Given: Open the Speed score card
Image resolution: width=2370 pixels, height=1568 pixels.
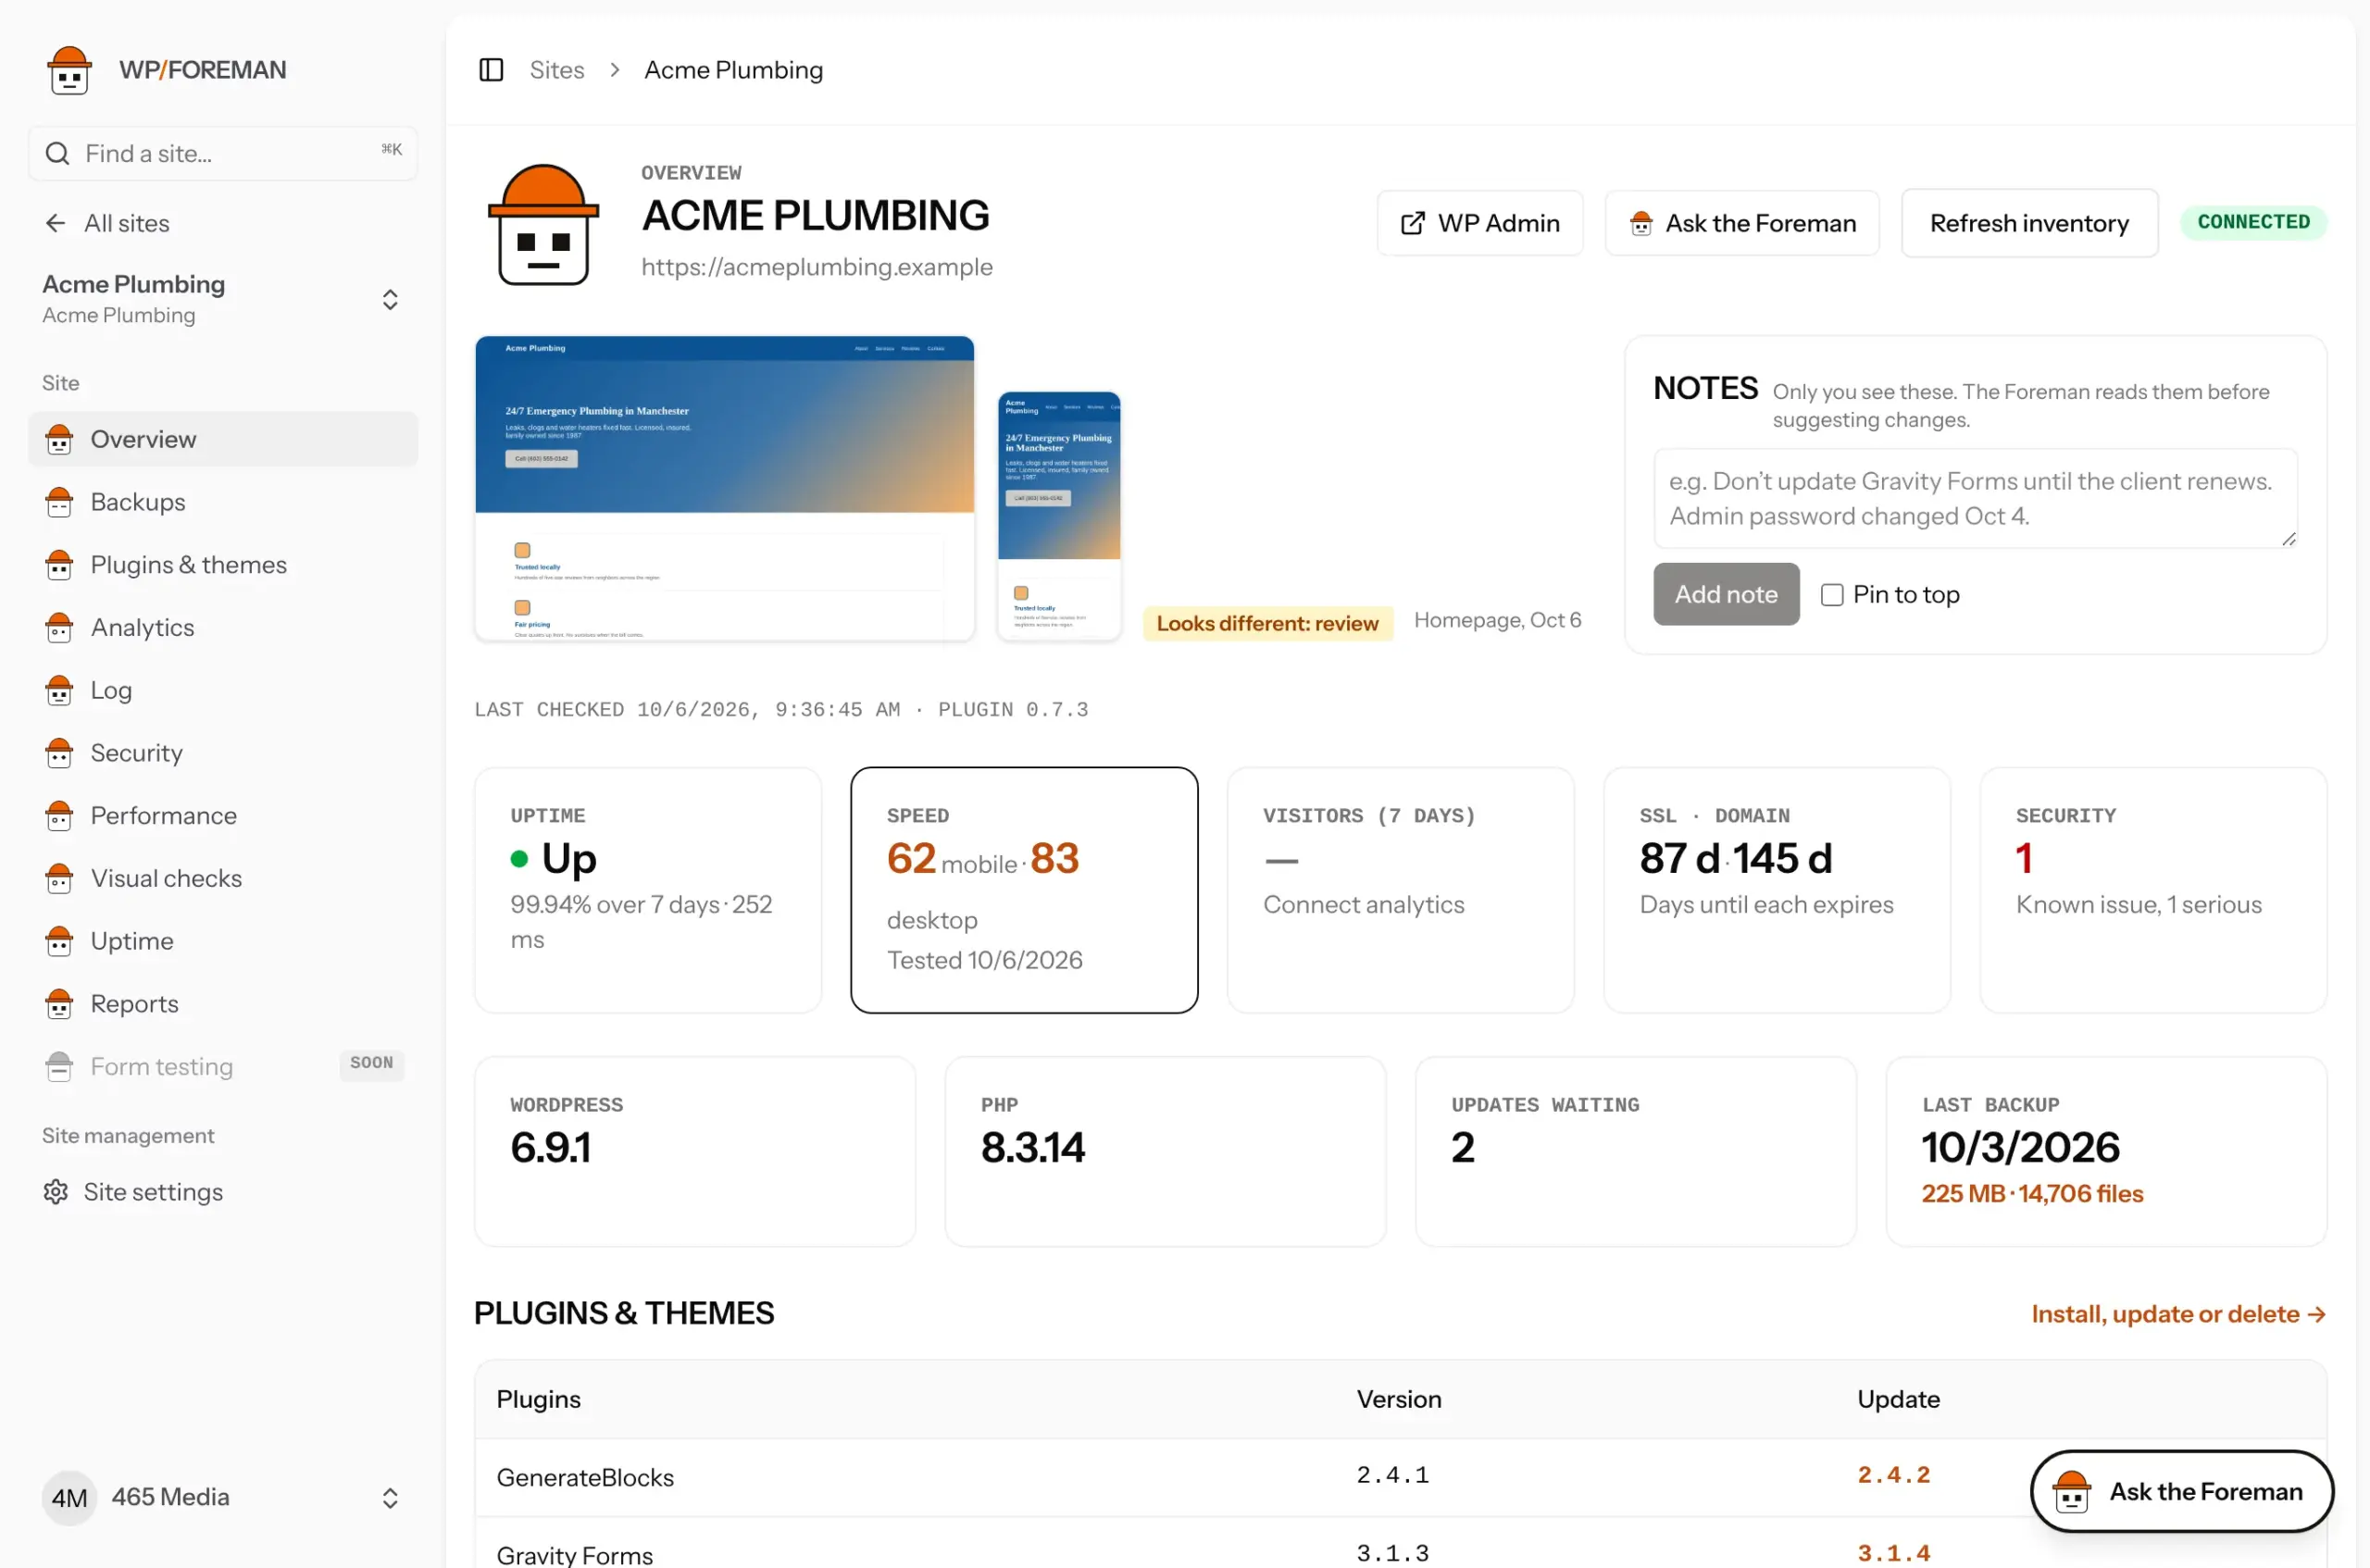Looking at the screenshot, I should click(x=1024, y=890).
